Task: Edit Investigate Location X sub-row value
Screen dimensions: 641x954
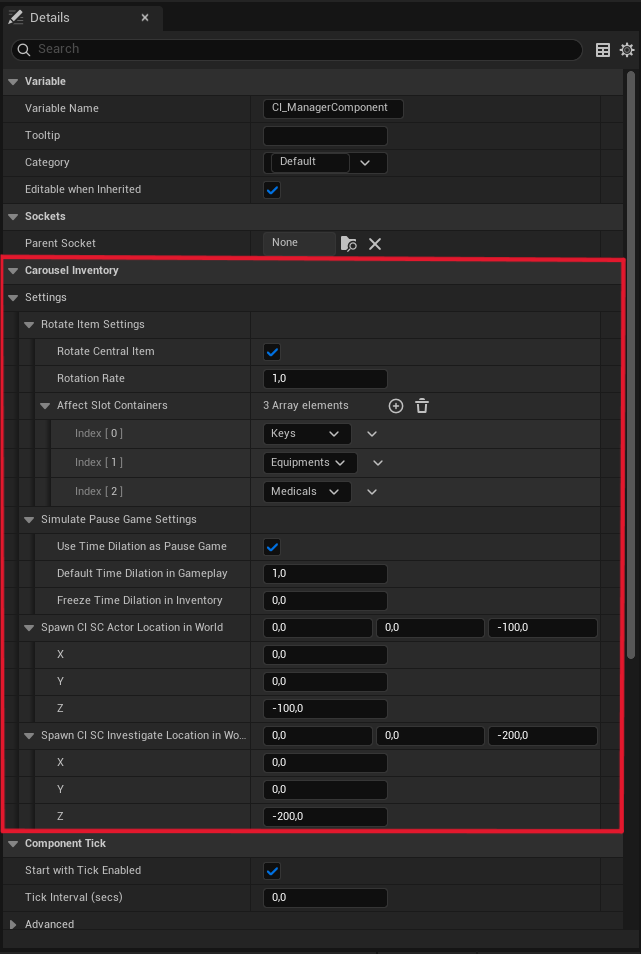Action: tap(325, 762)
